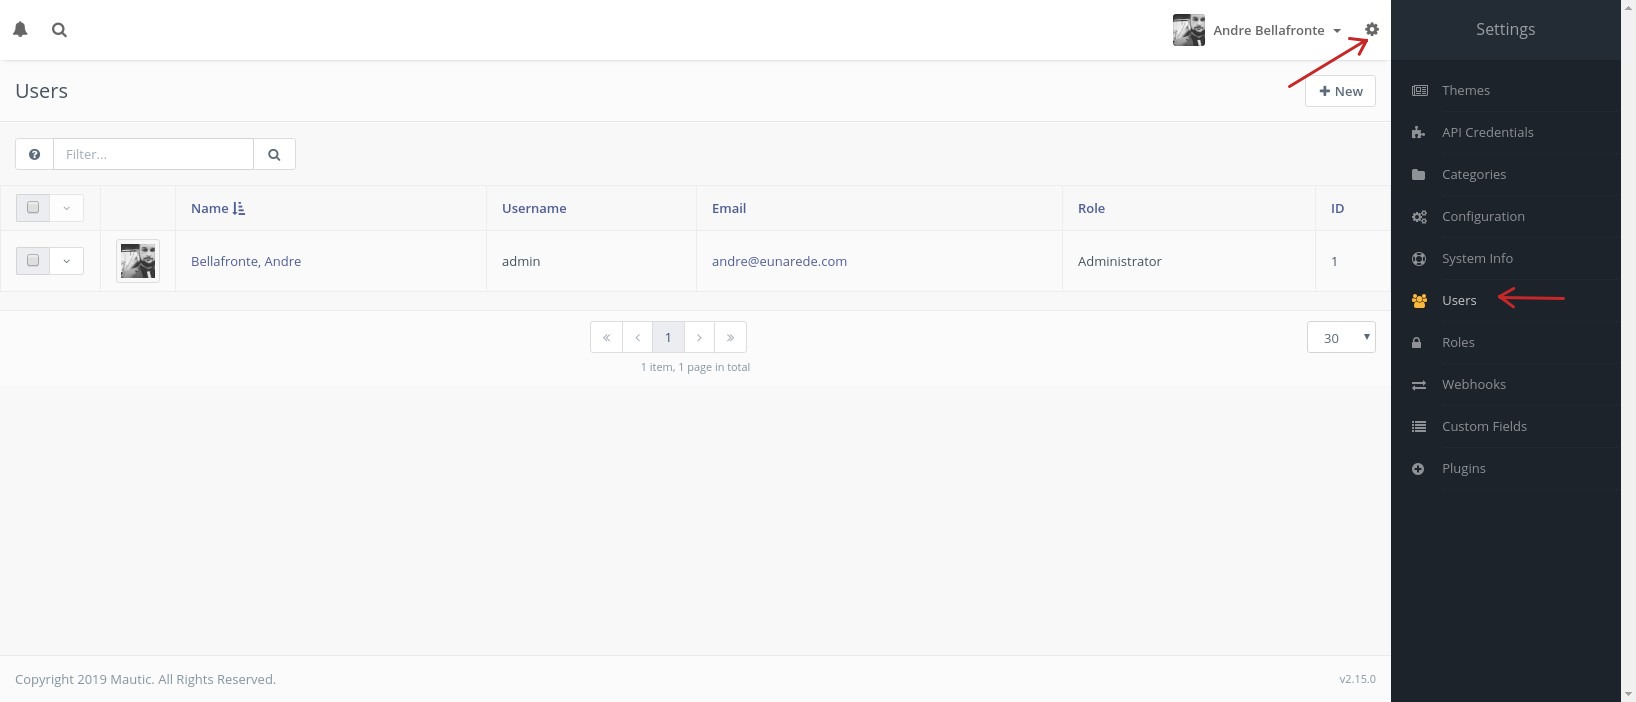Image resolution: width=1636 pixels, height=702 pixels.
Task: Click the settings gear icon
Action: tap(1371, 30)
